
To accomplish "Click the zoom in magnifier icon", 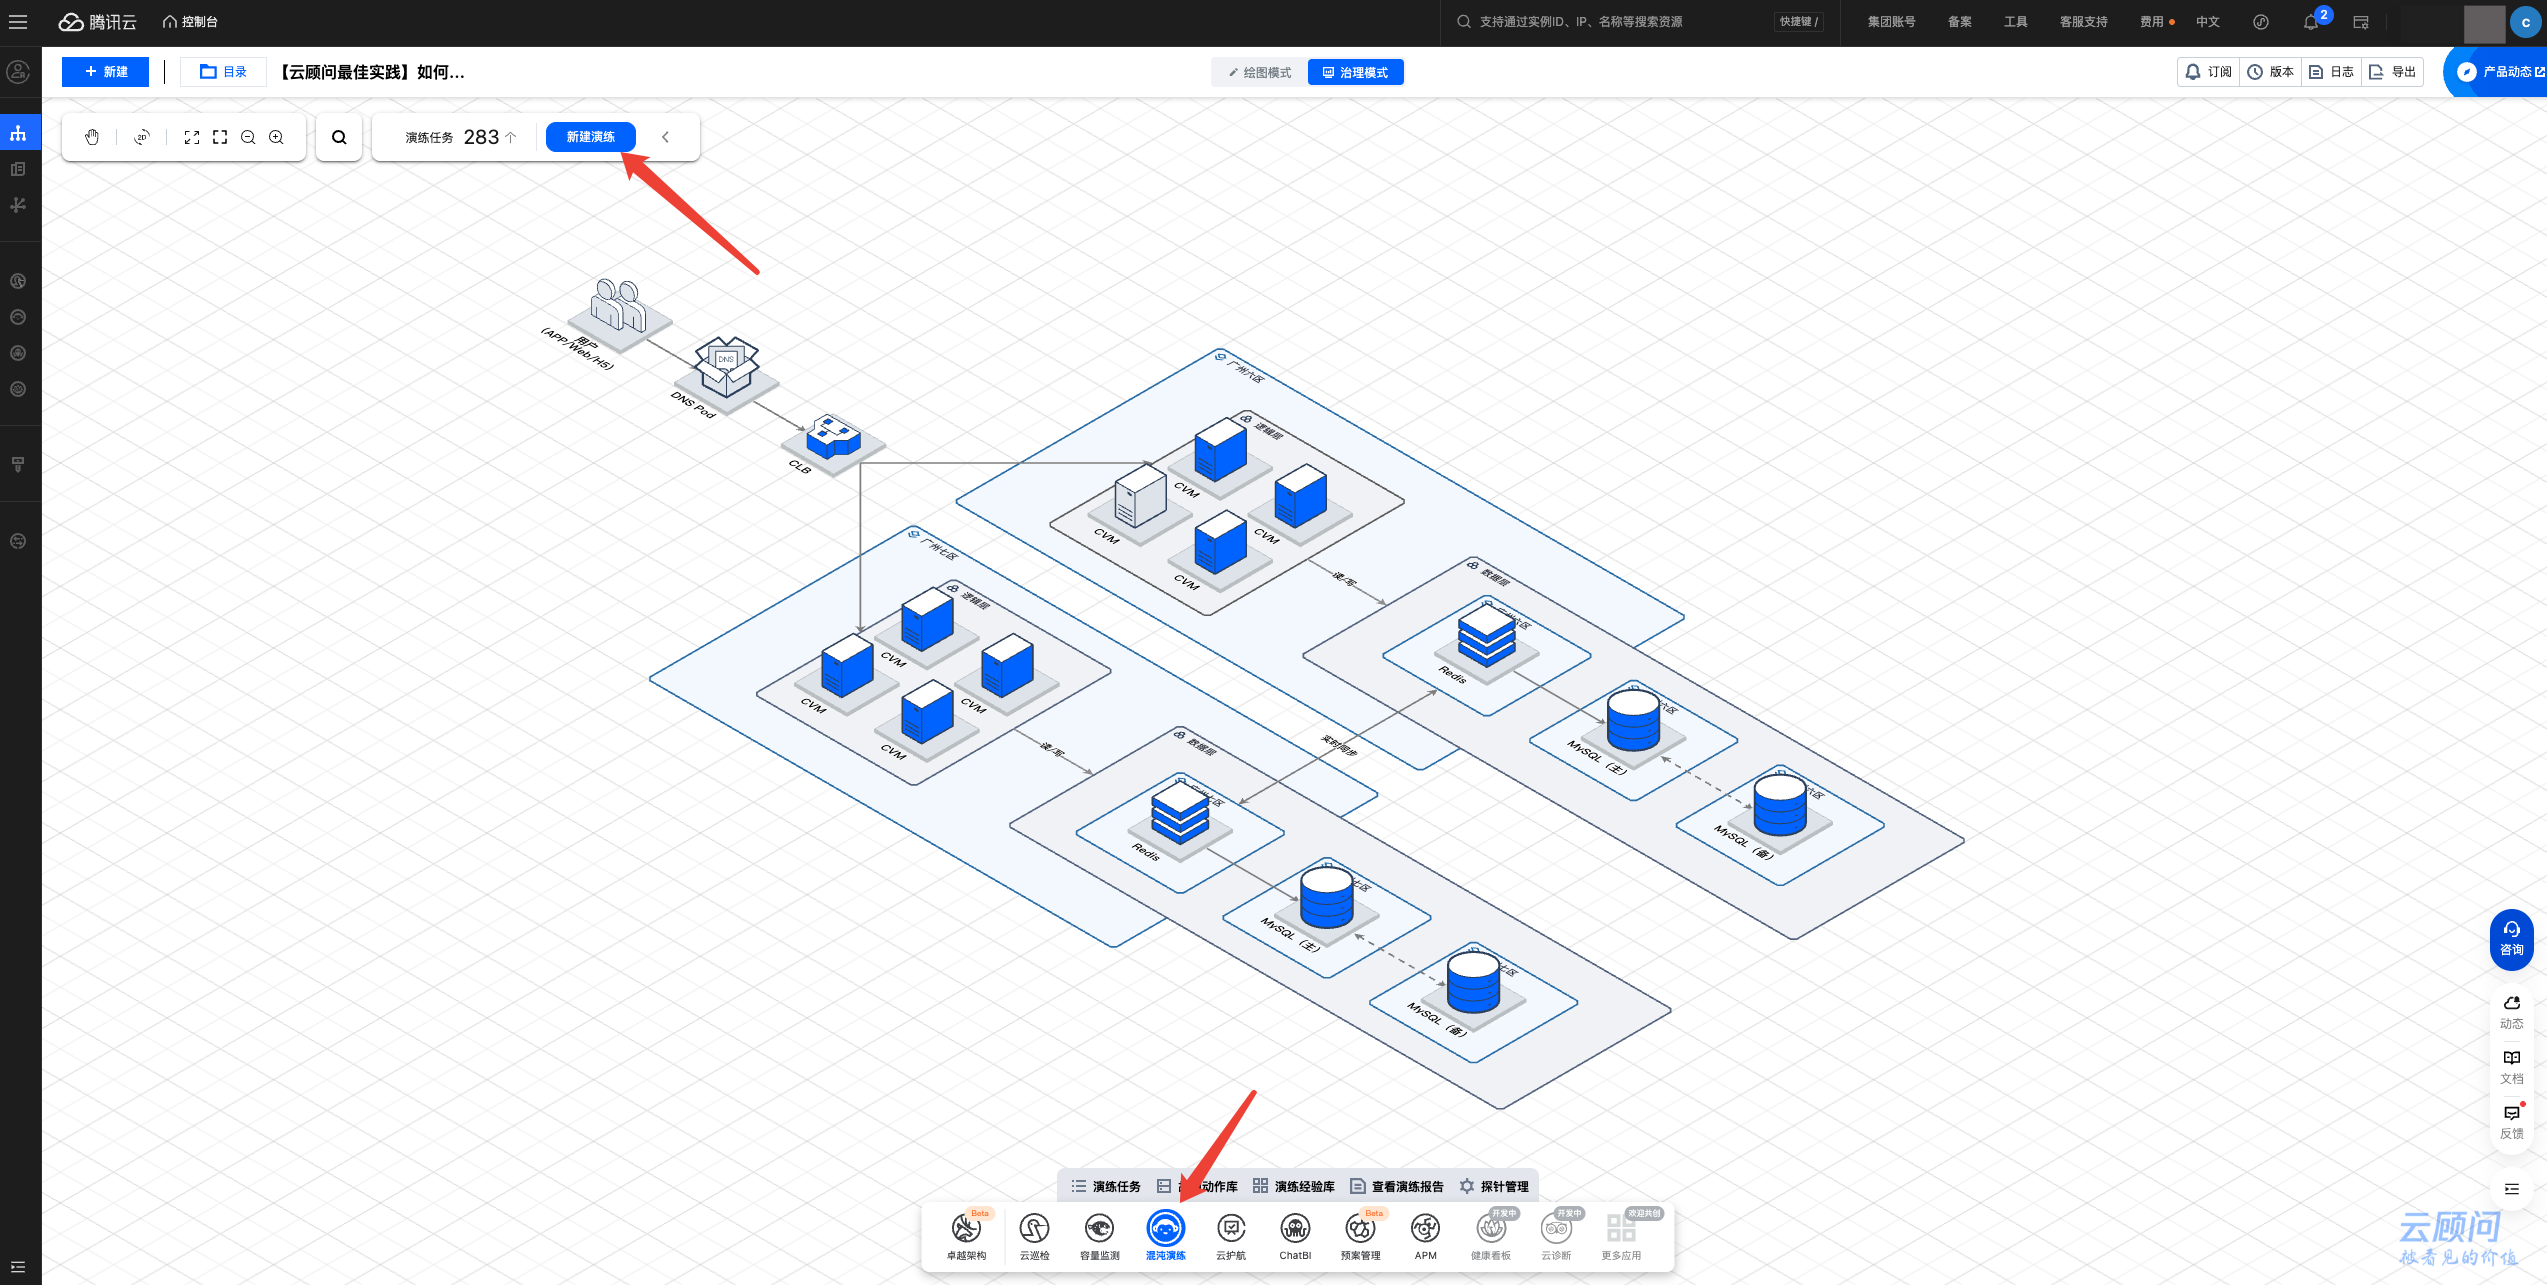I will coord(276,137).
